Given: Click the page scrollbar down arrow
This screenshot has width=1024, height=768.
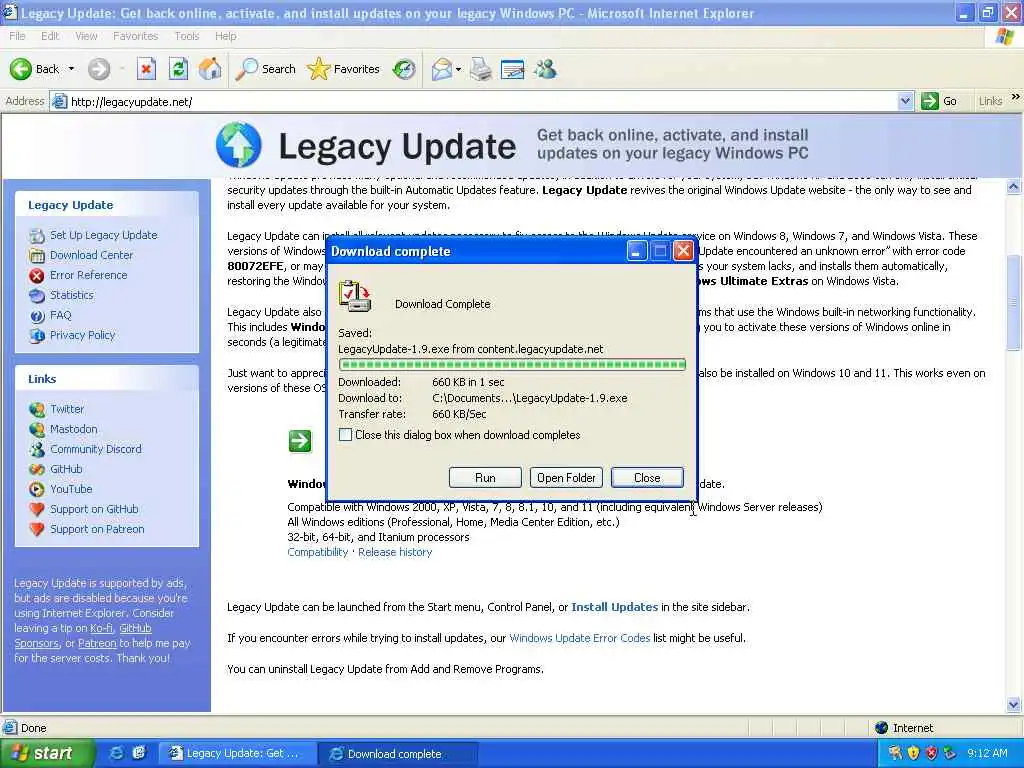Looking at the screenshot, I should [x=1014, y=704].
